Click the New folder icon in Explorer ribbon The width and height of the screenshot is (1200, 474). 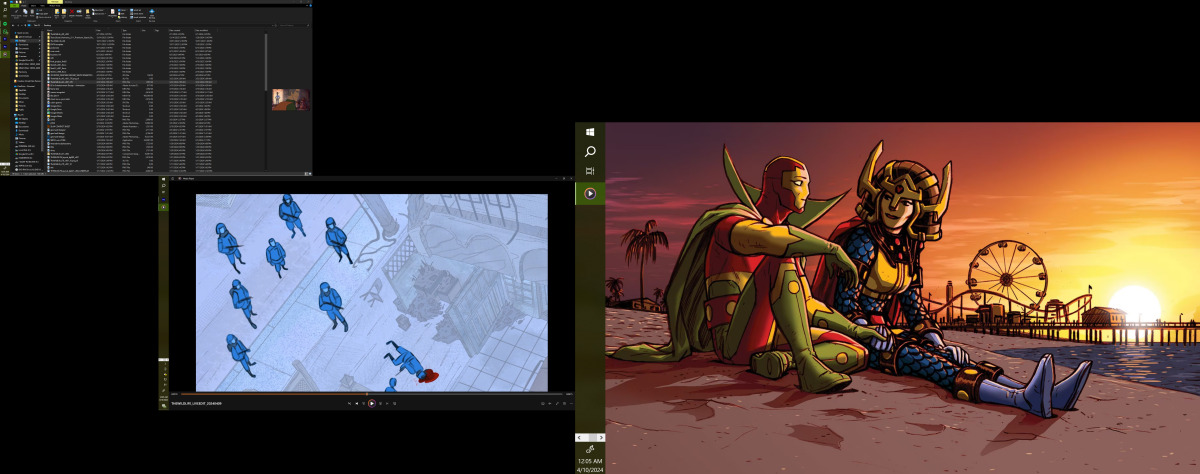click(x=88, y=12)
